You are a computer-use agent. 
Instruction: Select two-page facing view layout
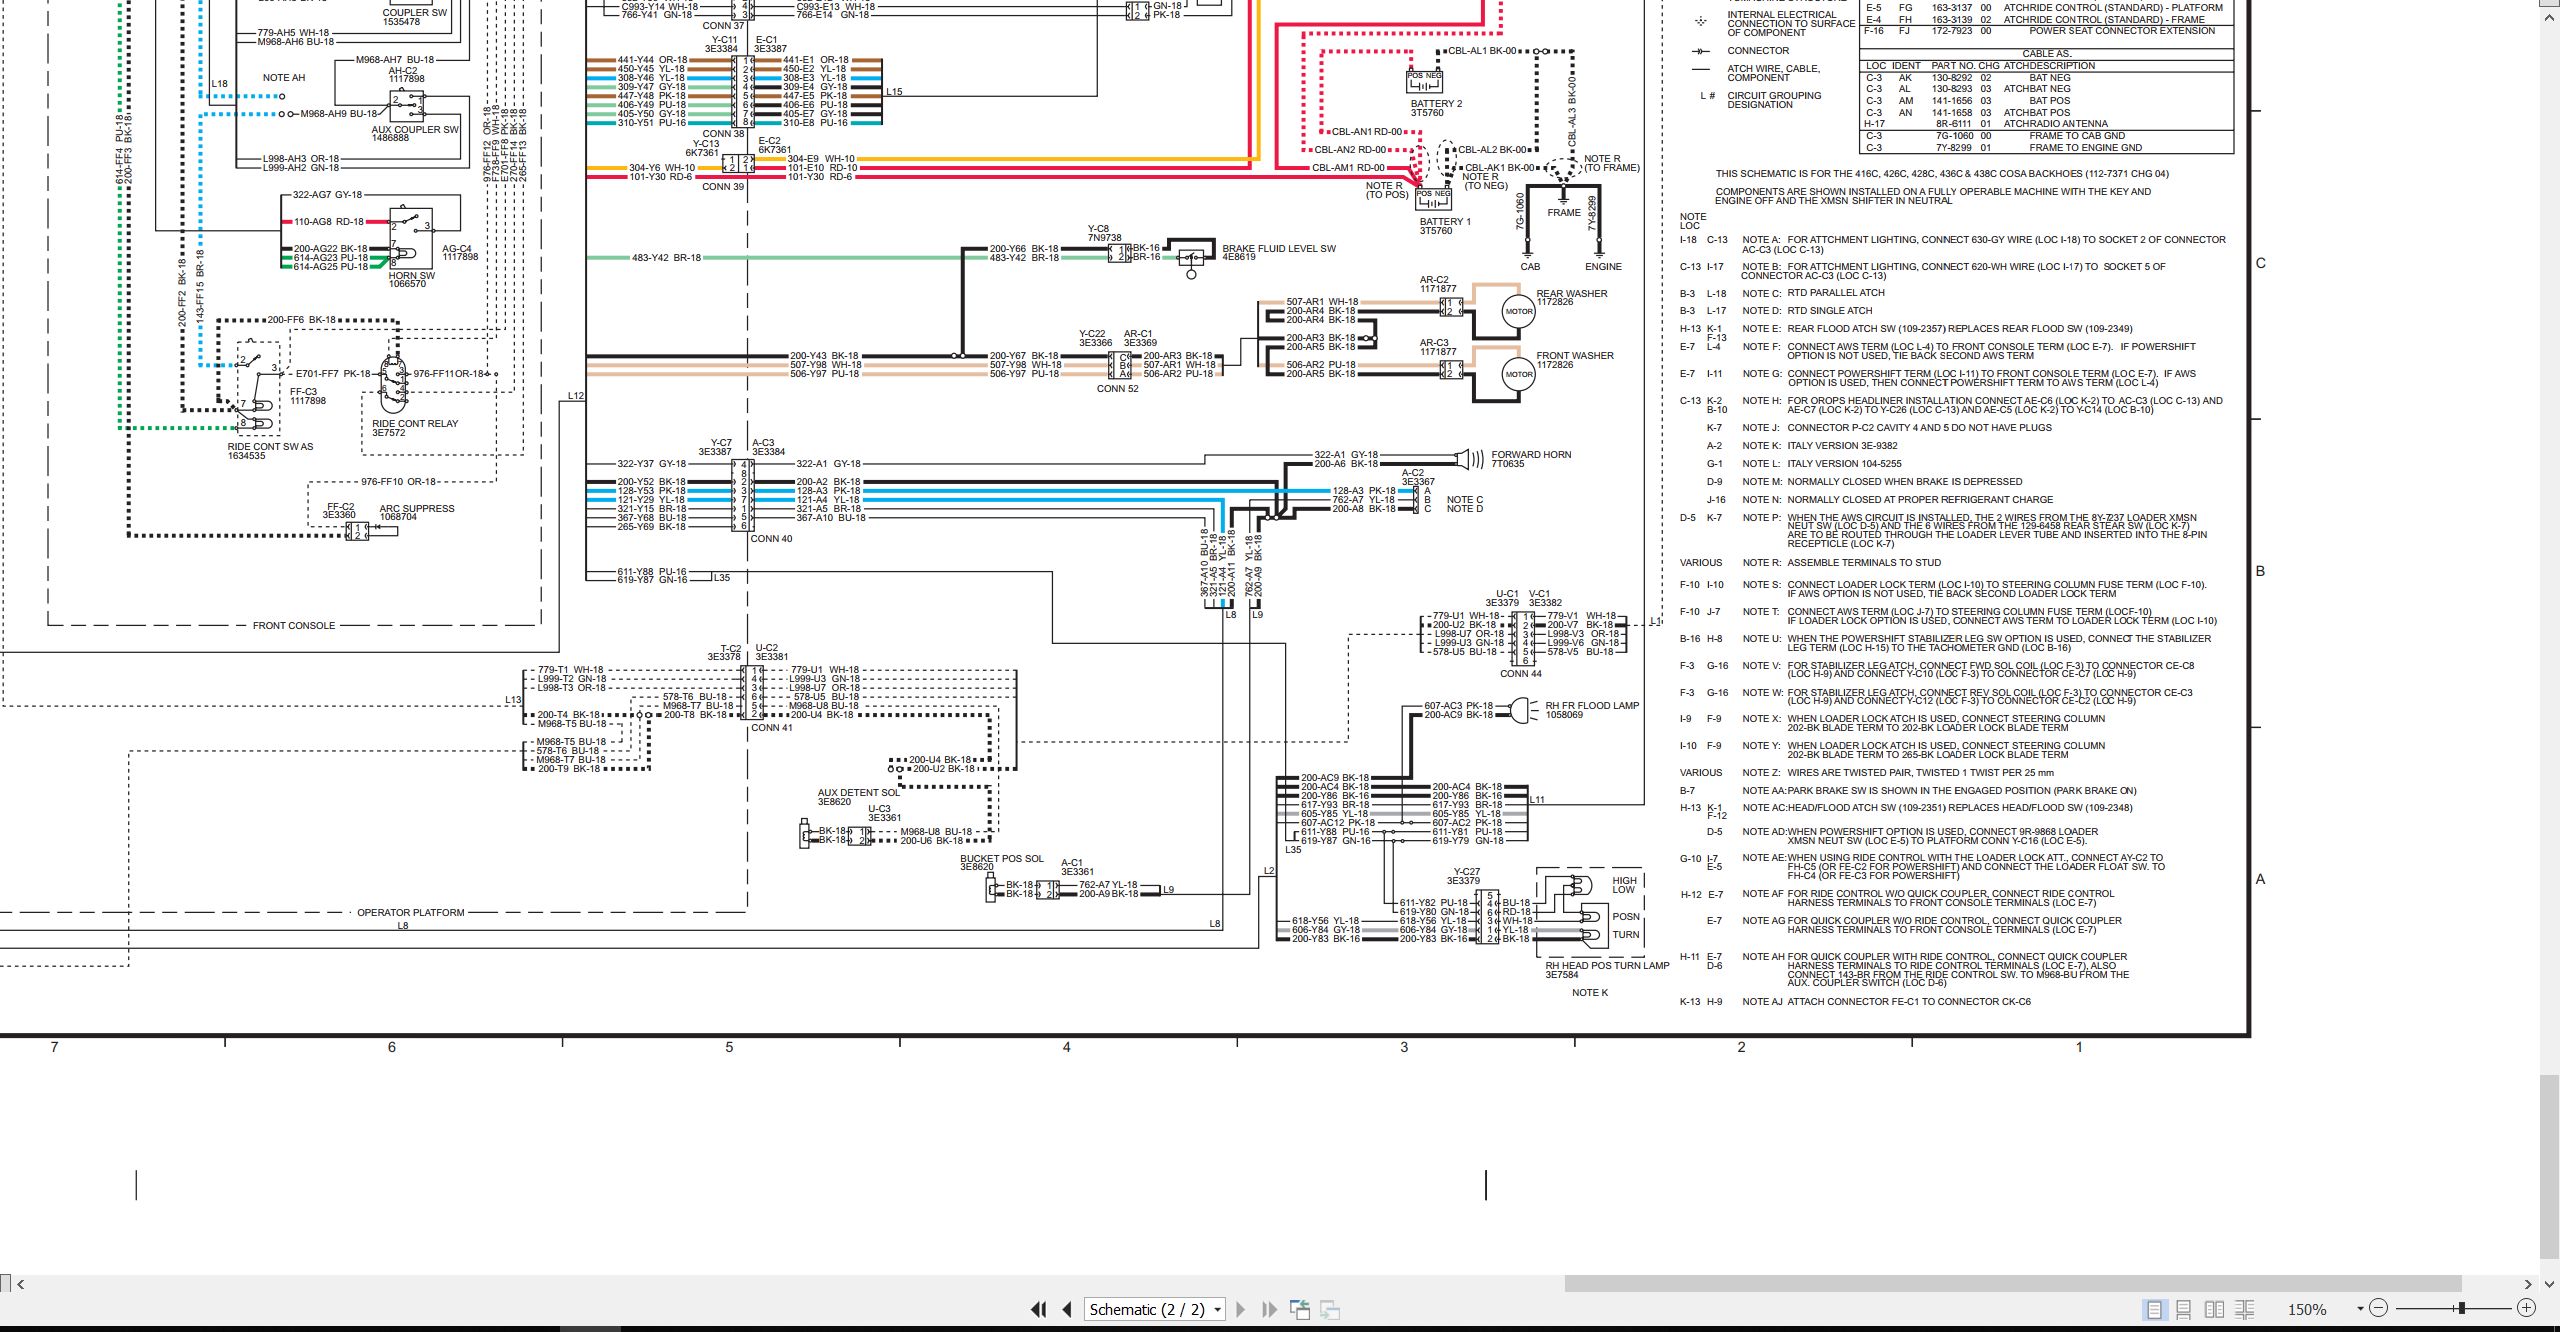point(2214,1309)
